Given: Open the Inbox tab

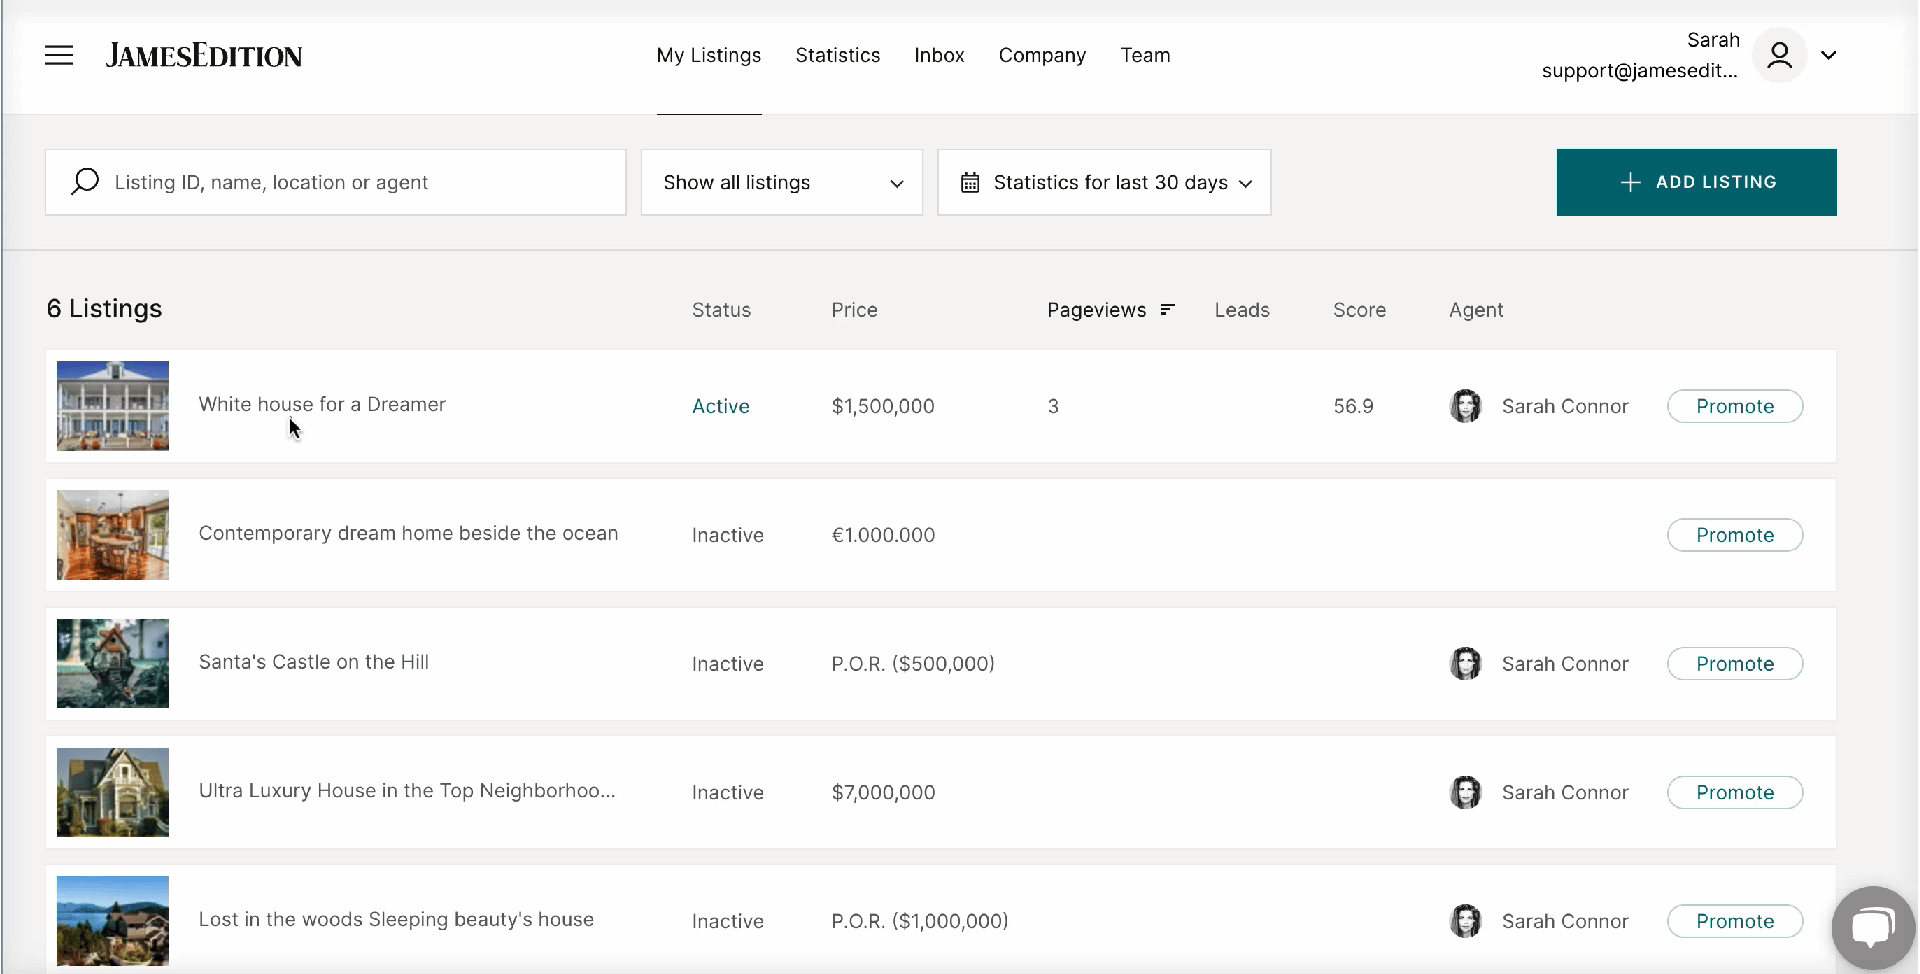Looking at the screenshot, I should [939, 55].
